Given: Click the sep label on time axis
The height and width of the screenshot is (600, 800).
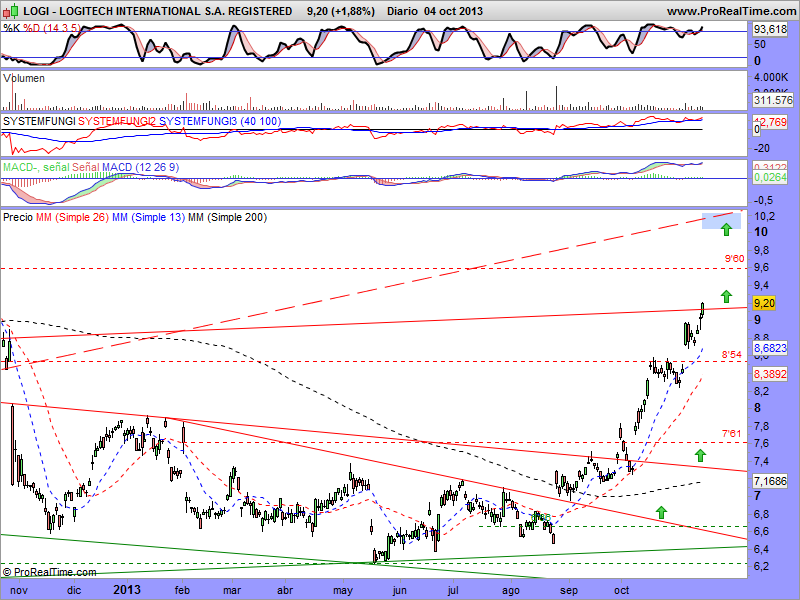Looking at the screenshot, I should [x=569, y=590].
